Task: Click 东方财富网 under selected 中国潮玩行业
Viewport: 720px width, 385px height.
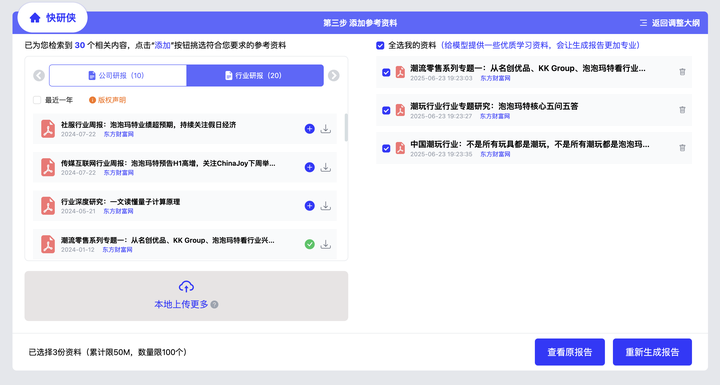Action: click(x=495, y=154)
